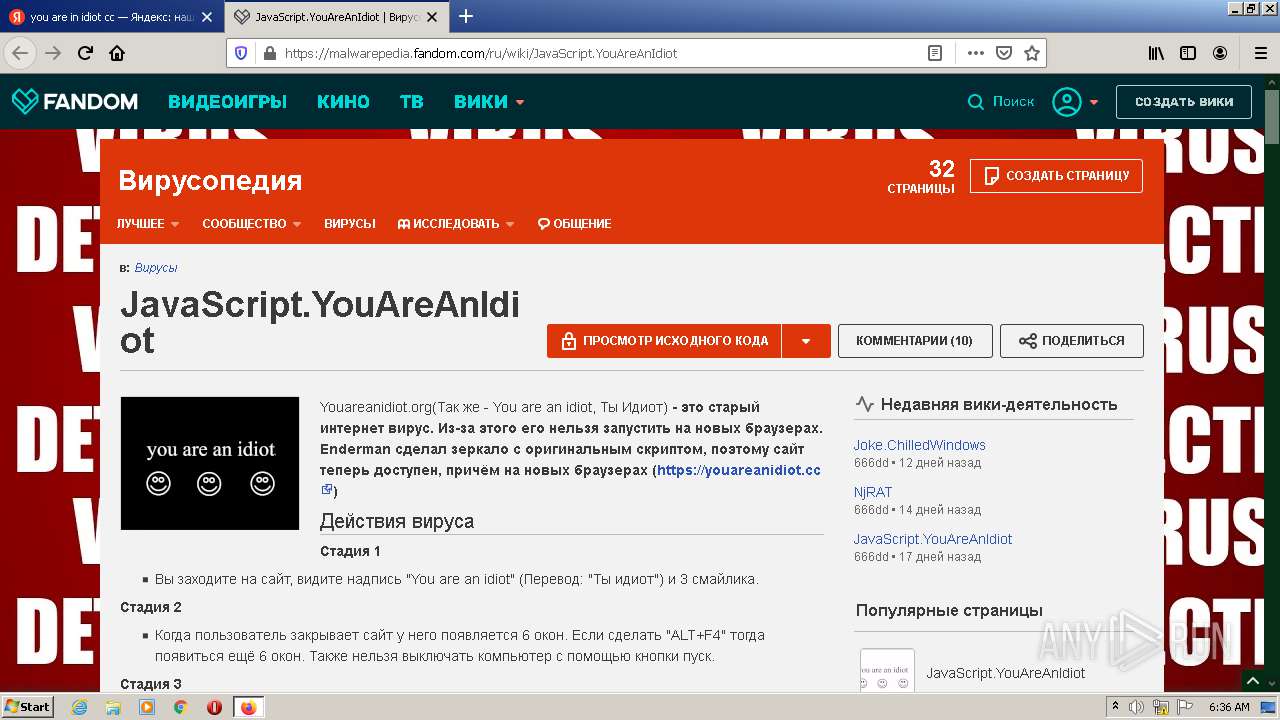Open ОБЩЕНИЕ discussions link
The height and width of the screenshot is (720, 1280).
[x=574, y=224]
